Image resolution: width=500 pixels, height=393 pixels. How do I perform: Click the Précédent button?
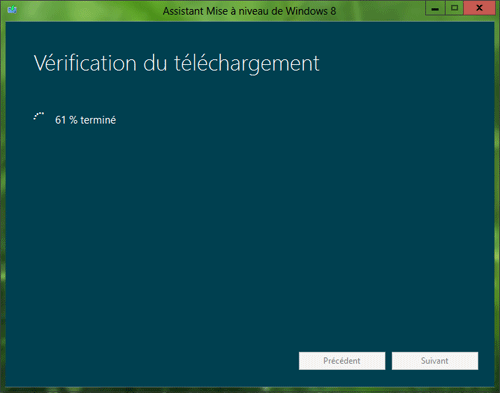tap(342, 361)
